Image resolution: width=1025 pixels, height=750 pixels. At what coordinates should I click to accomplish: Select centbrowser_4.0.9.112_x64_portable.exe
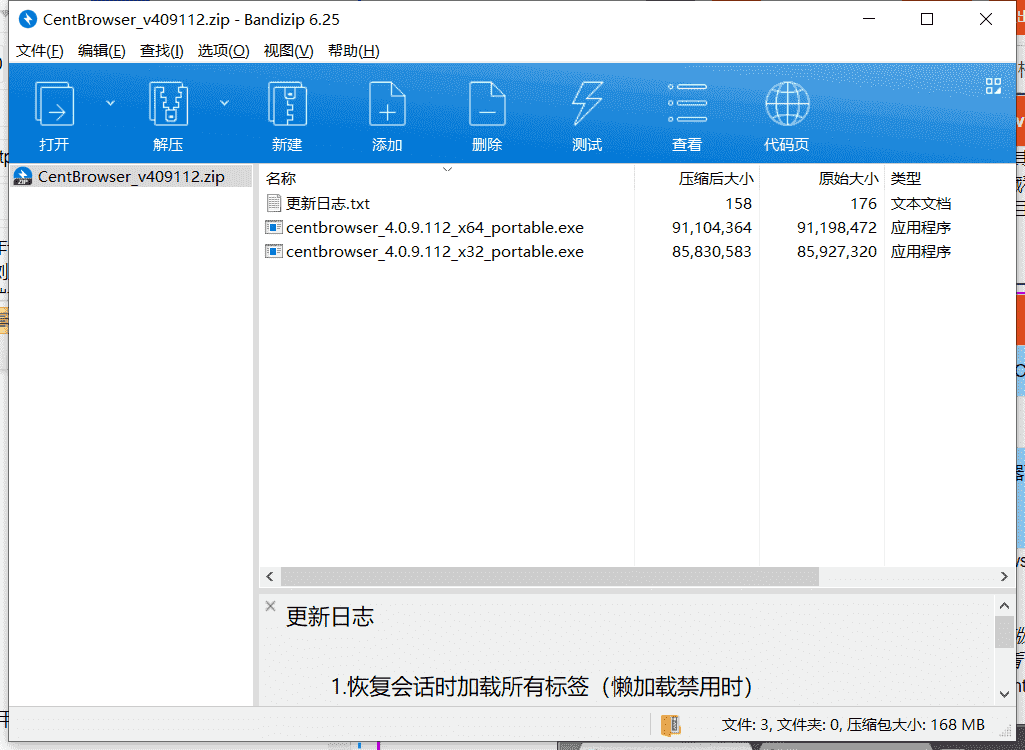[435, 228]
